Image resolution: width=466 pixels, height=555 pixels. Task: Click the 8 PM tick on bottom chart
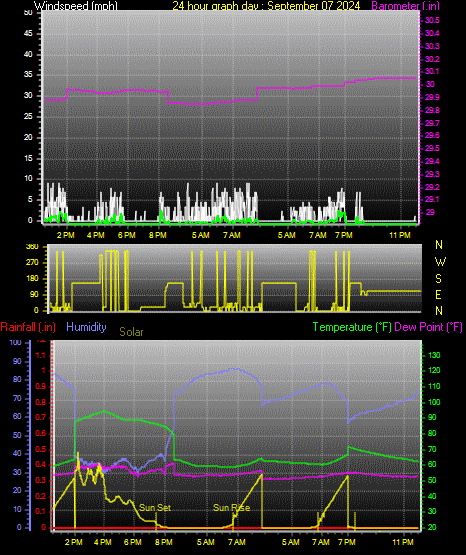point(164,542)
